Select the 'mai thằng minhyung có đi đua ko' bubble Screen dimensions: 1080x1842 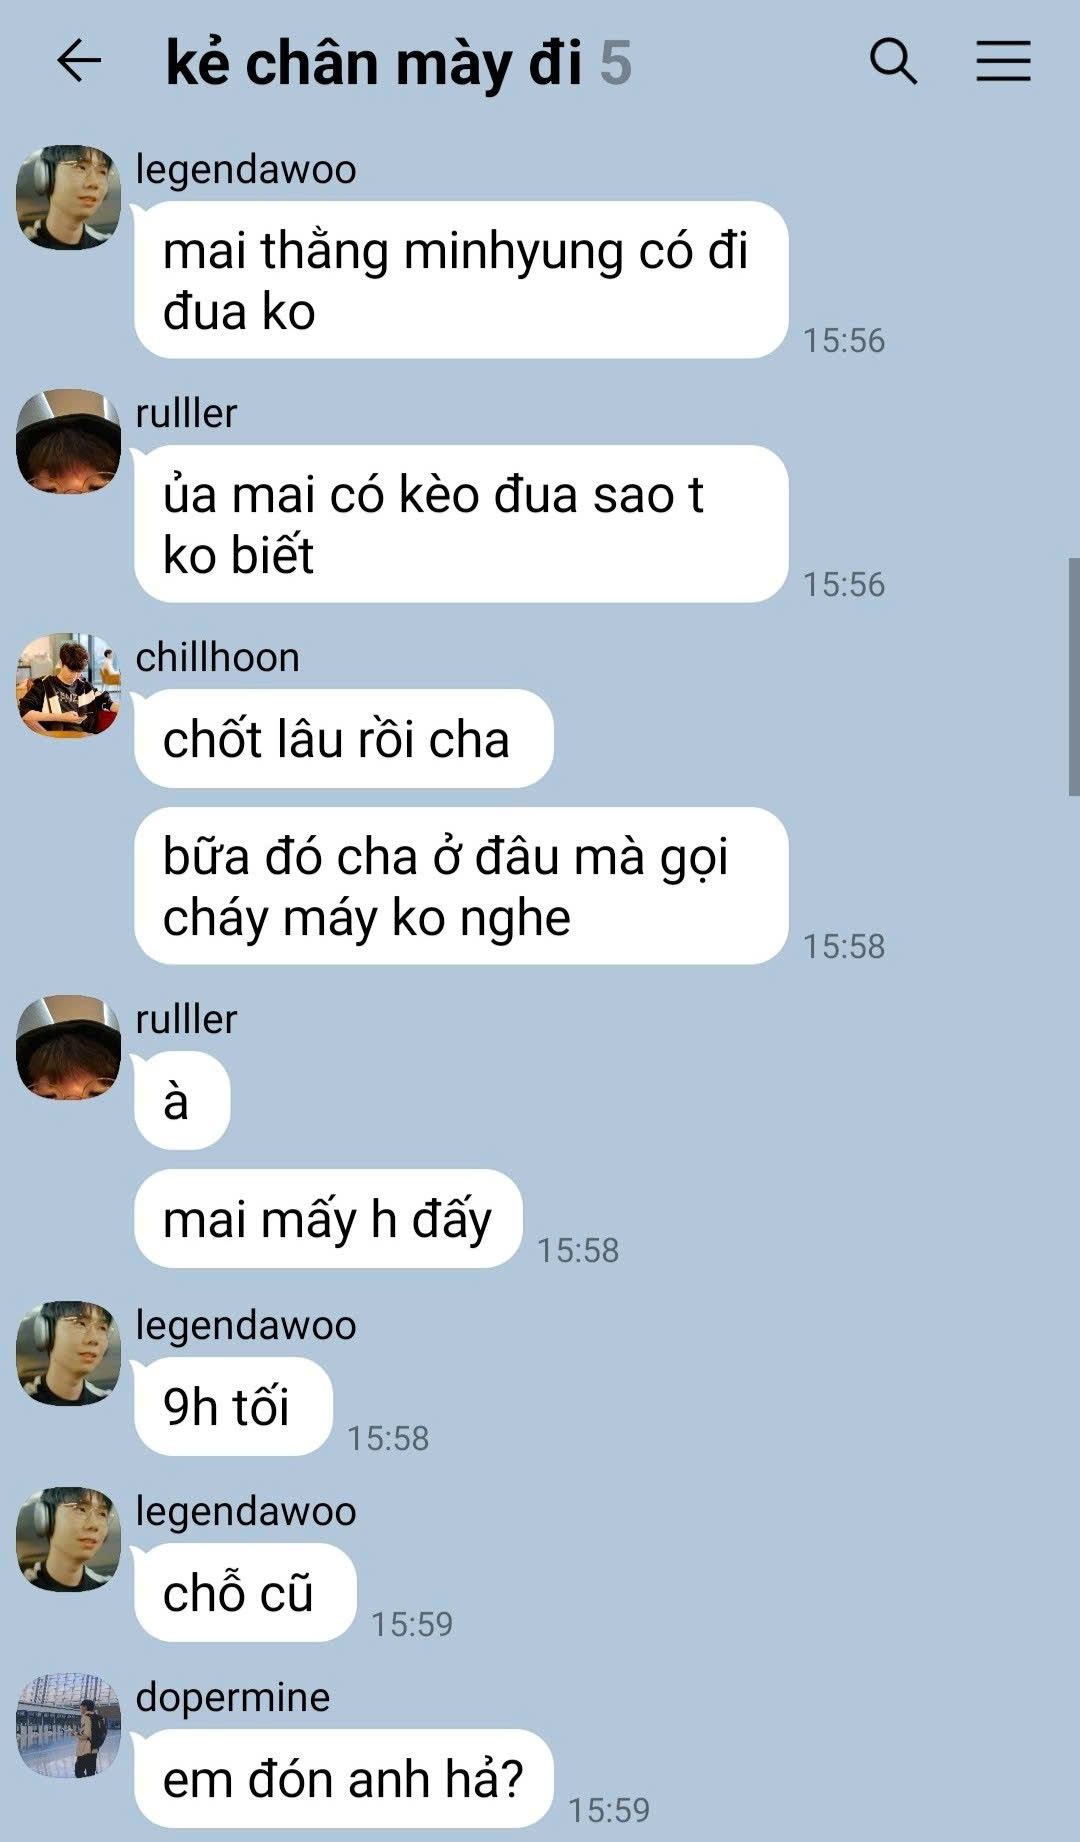461,280
